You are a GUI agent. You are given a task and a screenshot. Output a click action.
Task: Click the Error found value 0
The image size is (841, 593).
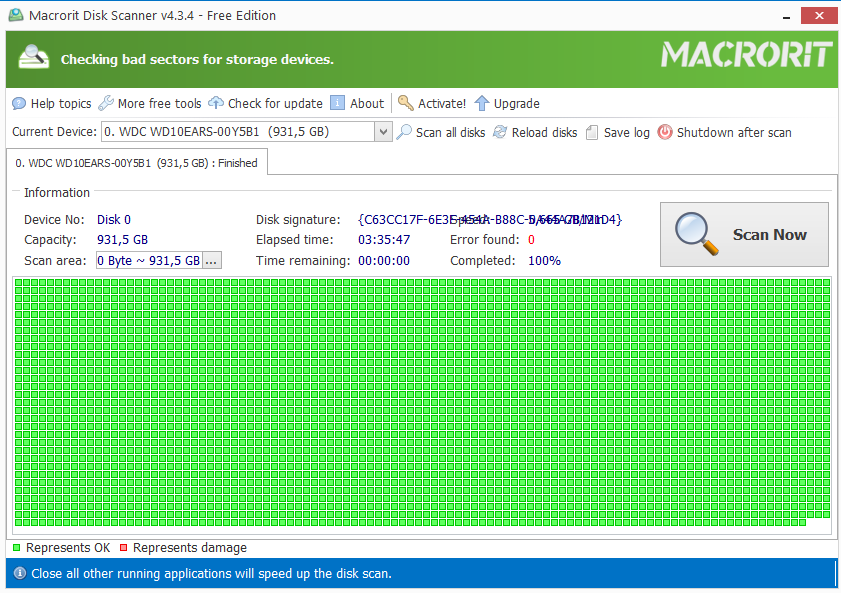[x=531, y=240]
